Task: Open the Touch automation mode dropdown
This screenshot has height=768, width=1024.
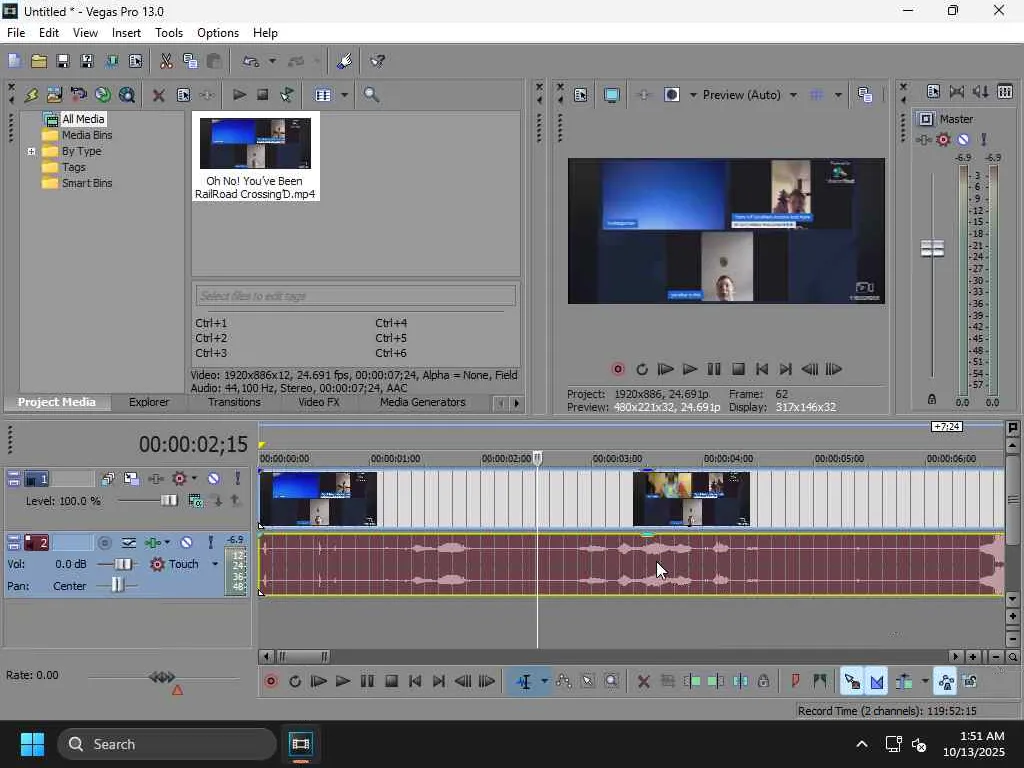Action: click(x=214, y=564)
